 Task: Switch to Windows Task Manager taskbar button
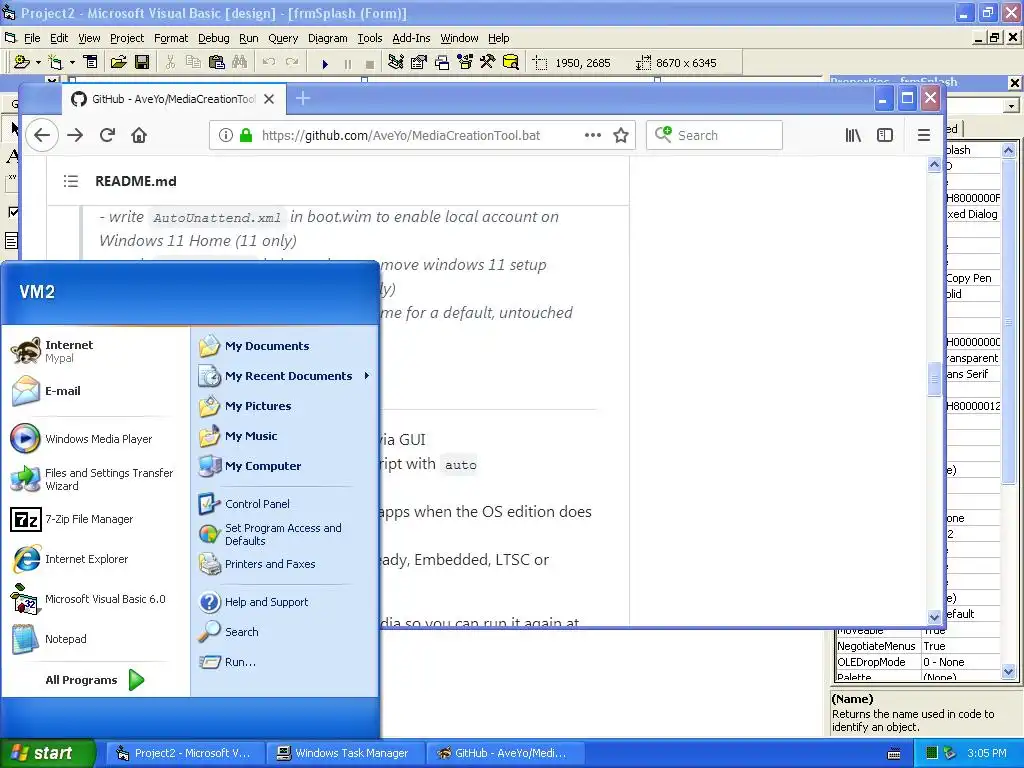click(345, 753)
